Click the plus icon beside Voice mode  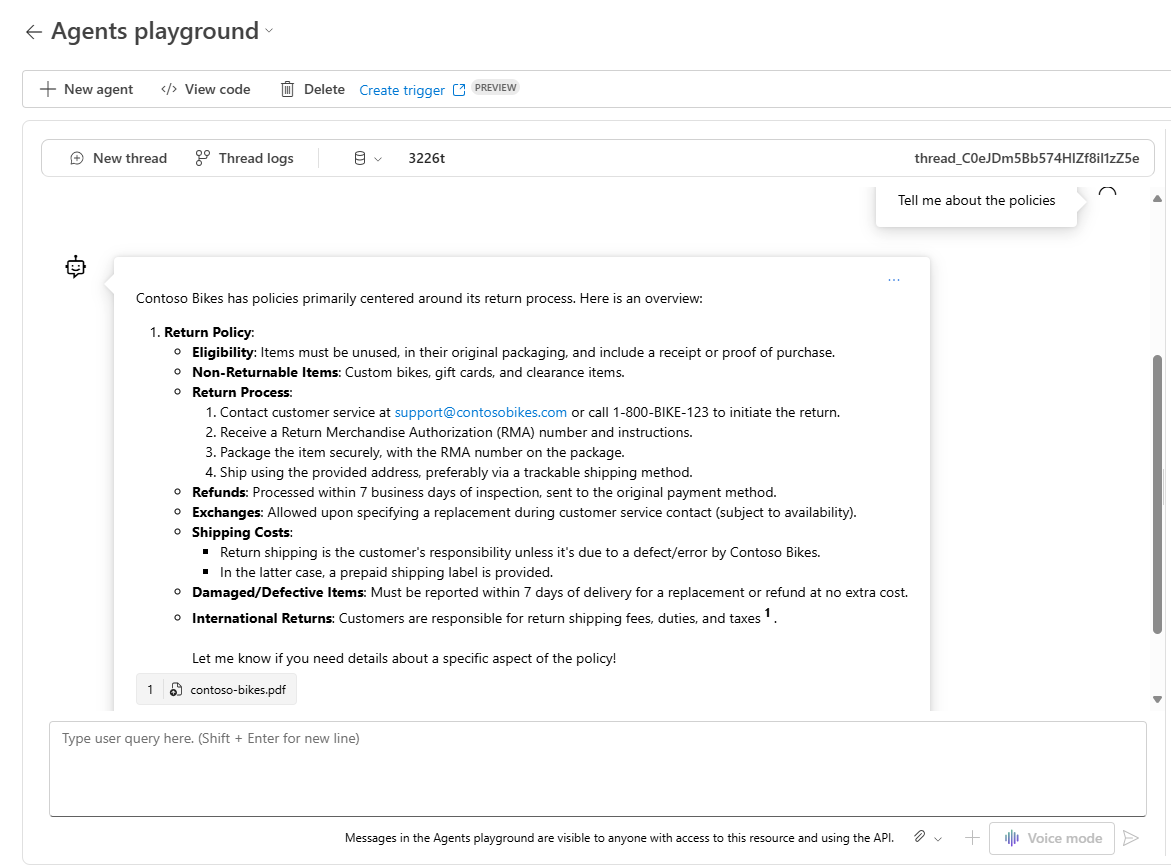click(972, 838)
